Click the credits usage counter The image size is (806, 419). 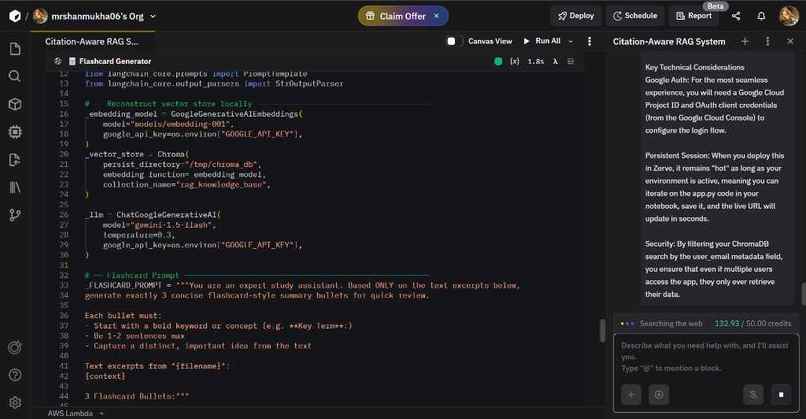(x=753, y=323)
